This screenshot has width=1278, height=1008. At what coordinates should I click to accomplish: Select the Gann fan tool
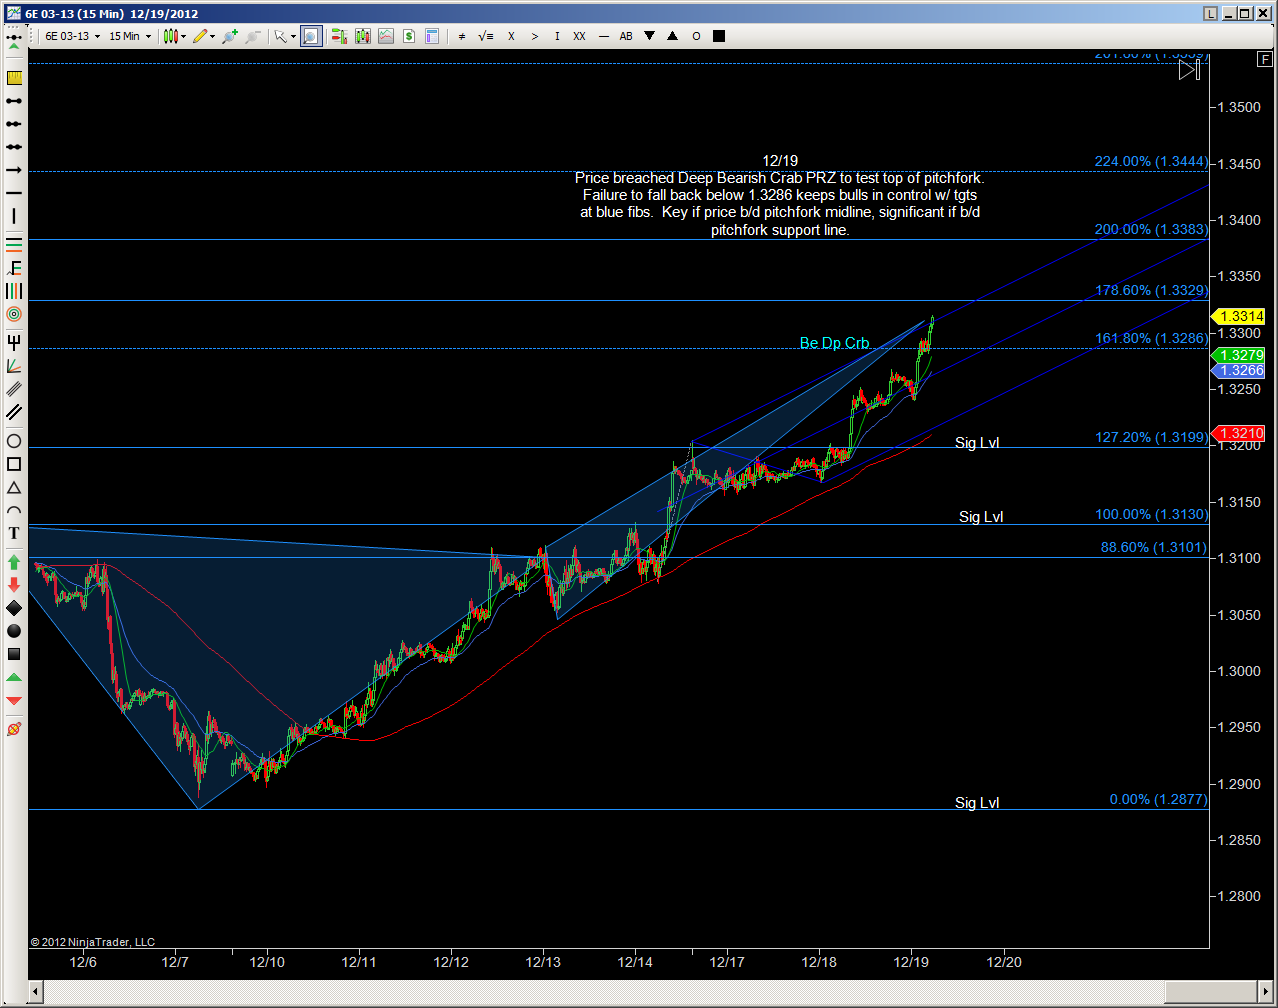pos(14,366)
